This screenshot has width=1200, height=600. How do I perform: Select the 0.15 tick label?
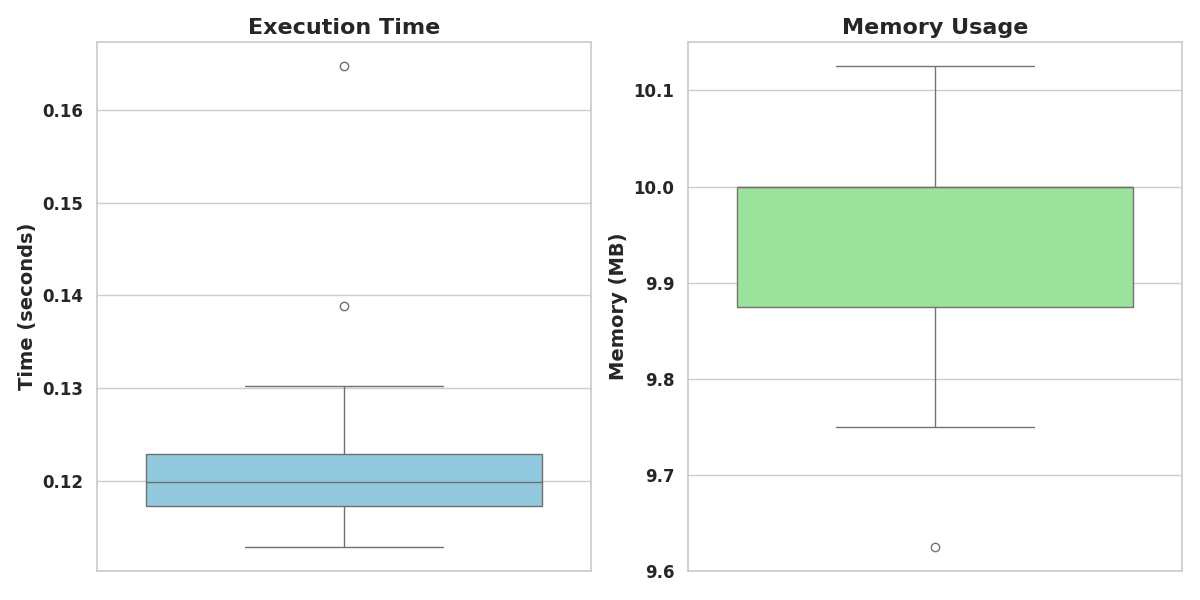point(62,203)
